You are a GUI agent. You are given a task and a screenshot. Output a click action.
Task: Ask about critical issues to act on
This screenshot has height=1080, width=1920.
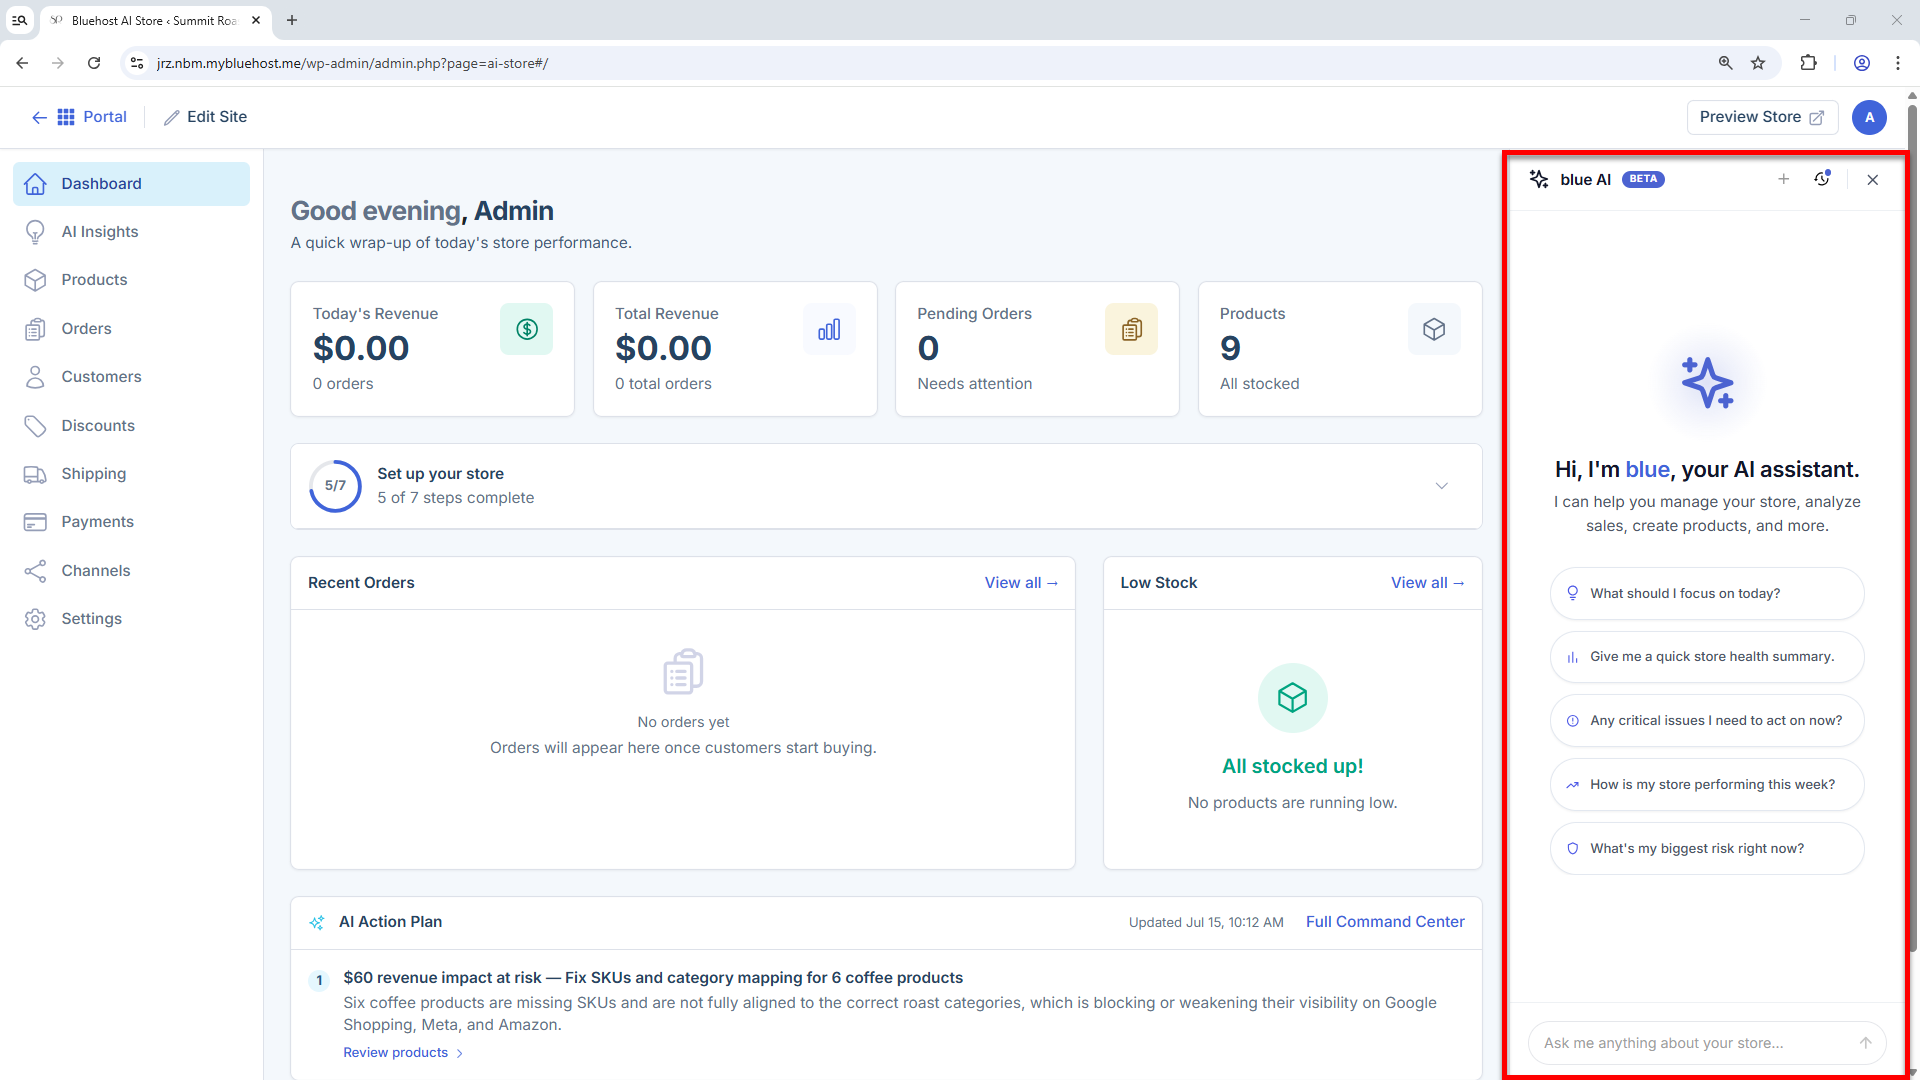[1707, 721]
